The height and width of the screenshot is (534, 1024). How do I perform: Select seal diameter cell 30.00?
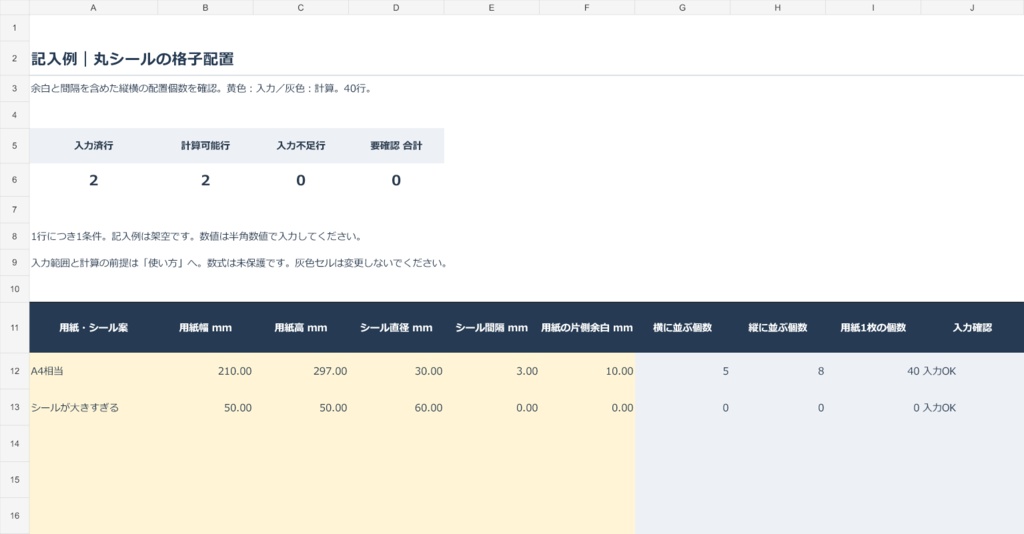coord(396,371)
